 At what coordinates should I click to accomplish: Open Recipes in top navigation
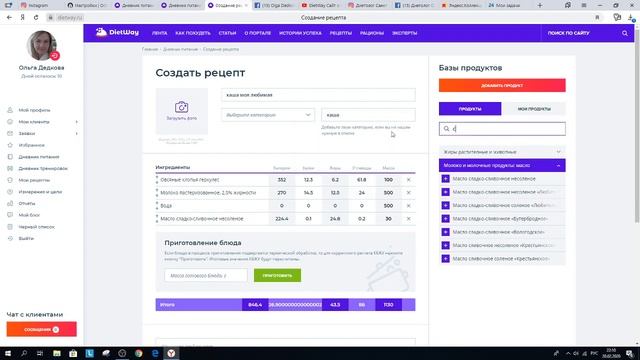click(x=340, y=33)
